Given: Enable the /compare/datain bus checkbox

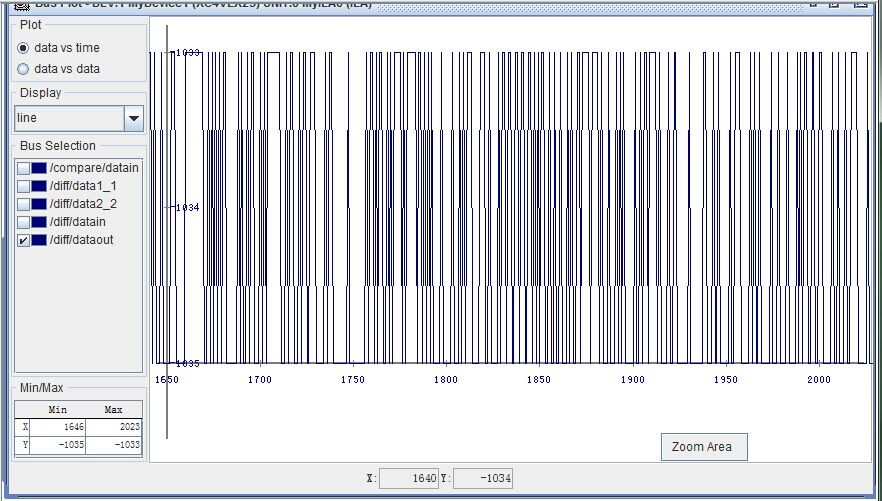Looking at the screenshot, I should click(23, 168).
